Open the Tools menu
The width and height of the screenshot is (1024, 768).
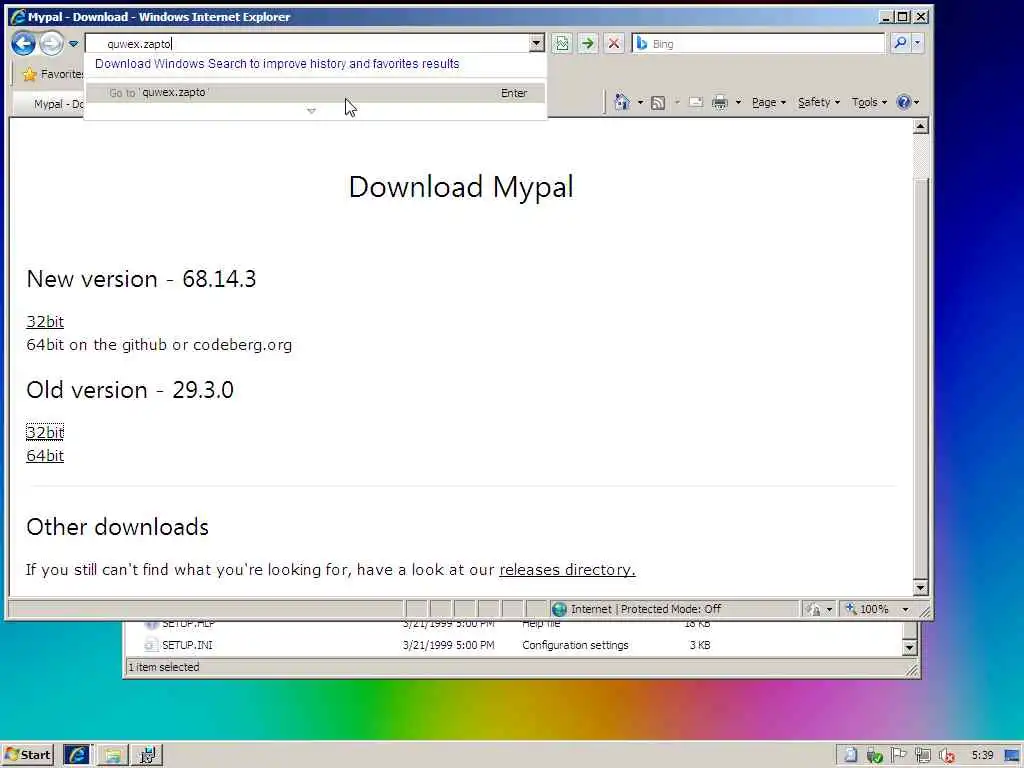(x=869, y=103)
